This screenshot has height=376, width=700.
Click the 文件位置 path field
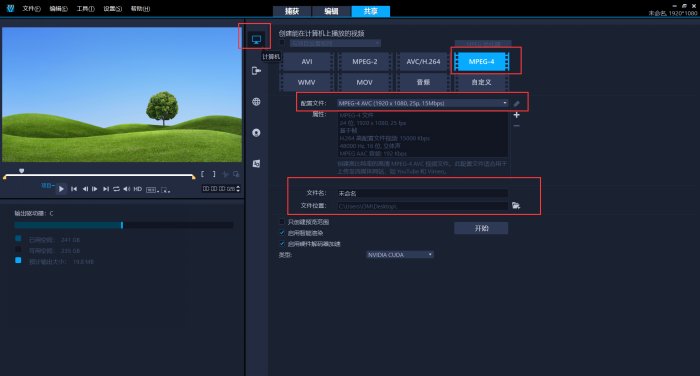422,206
